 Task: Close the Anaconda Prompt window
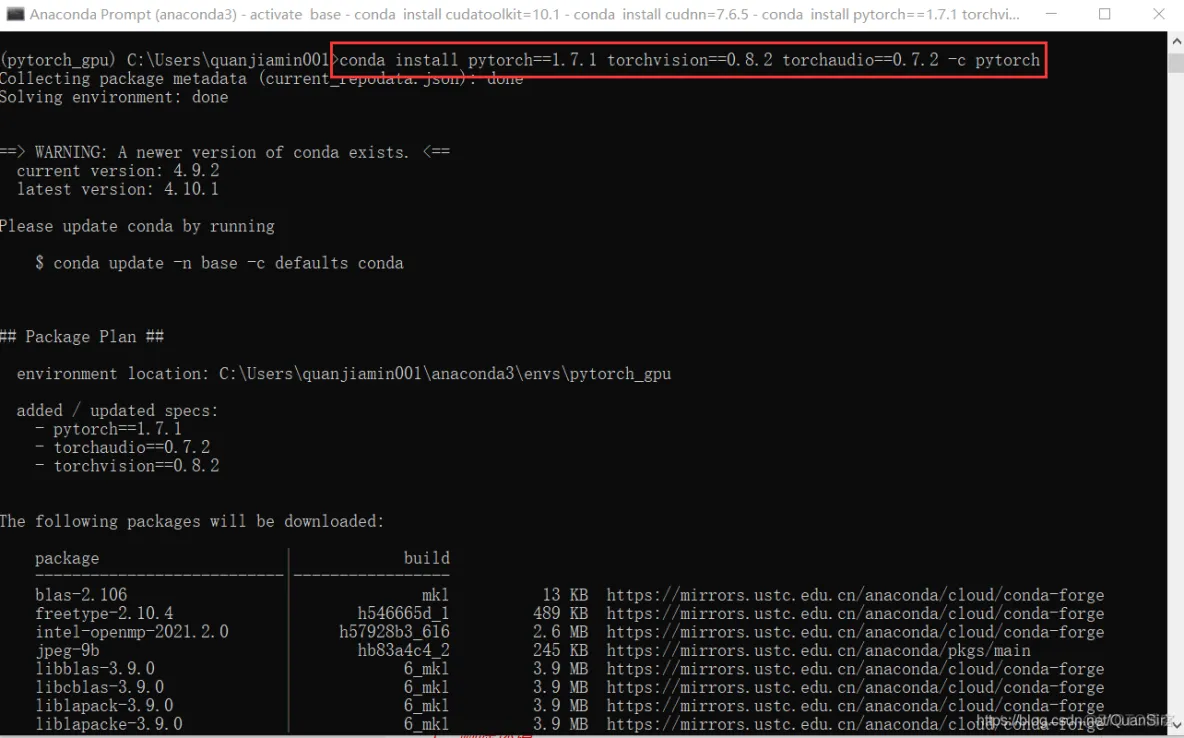pos(1158,14)
